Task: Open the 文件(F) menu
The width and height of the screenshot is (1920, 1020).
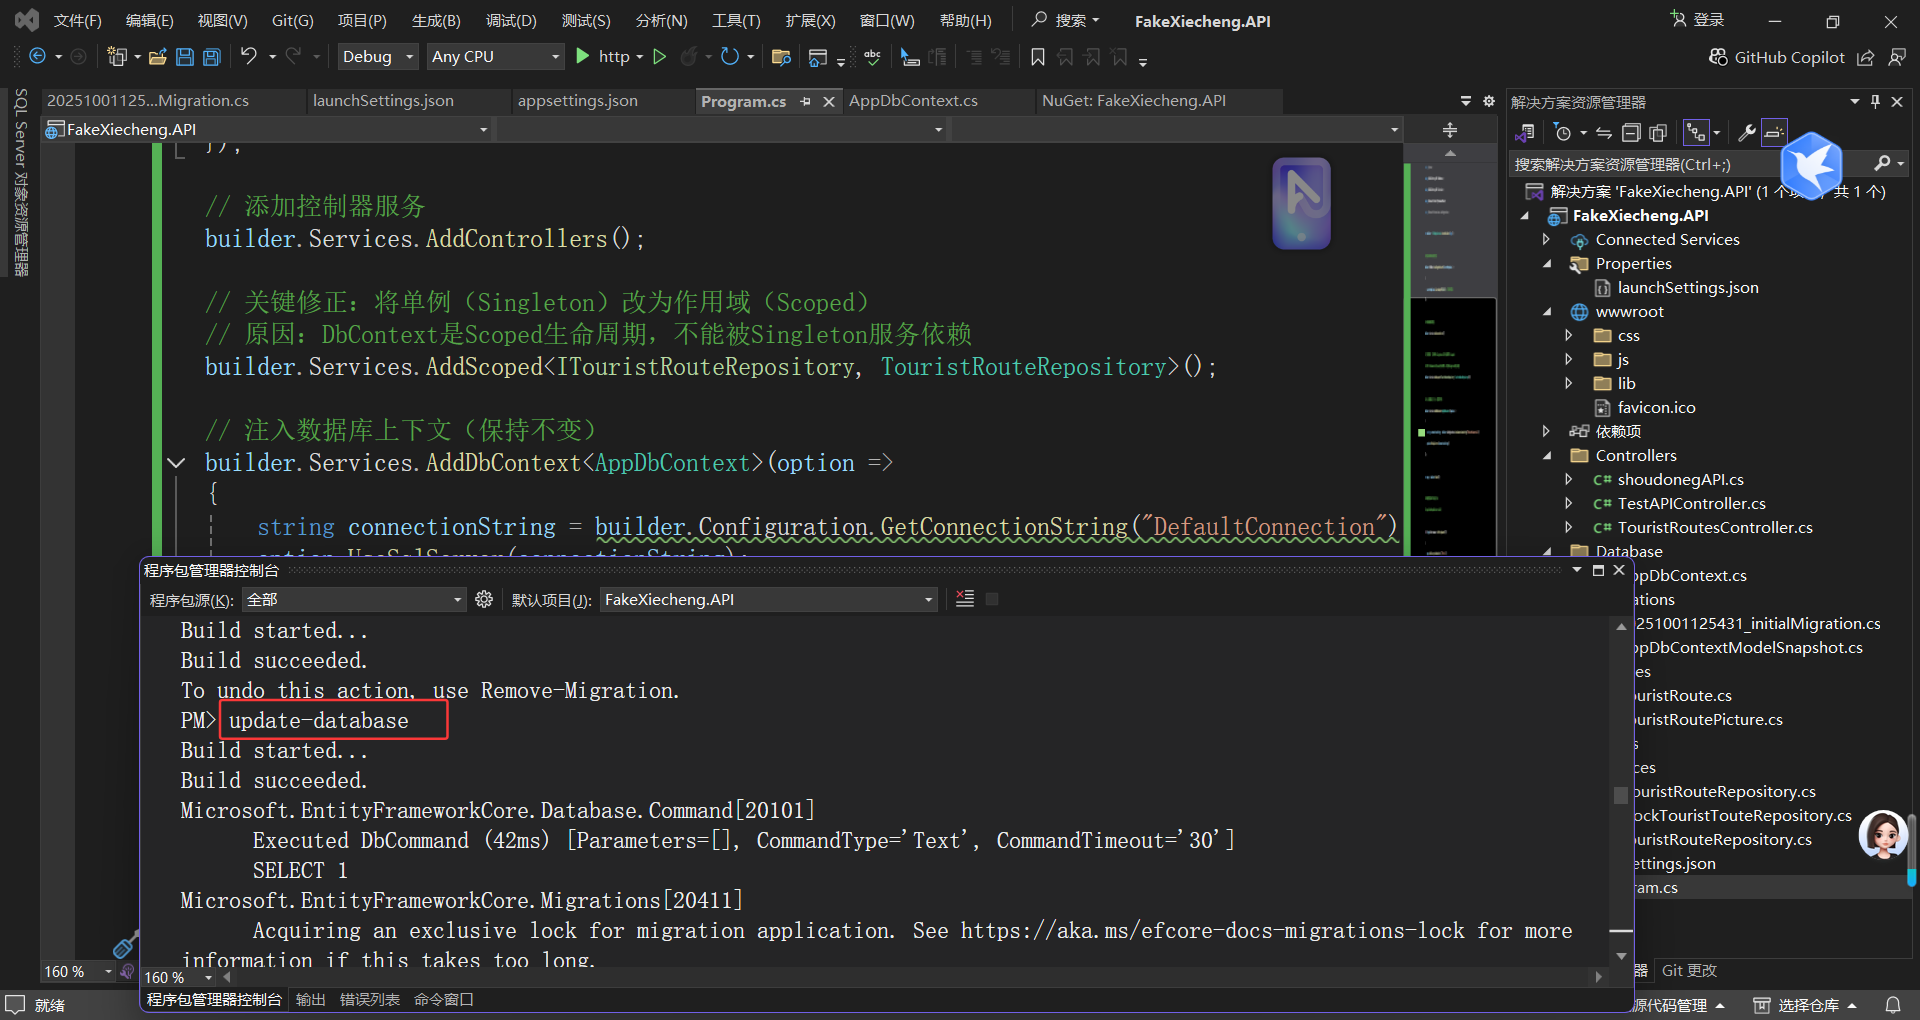Action: coord(78,20)
